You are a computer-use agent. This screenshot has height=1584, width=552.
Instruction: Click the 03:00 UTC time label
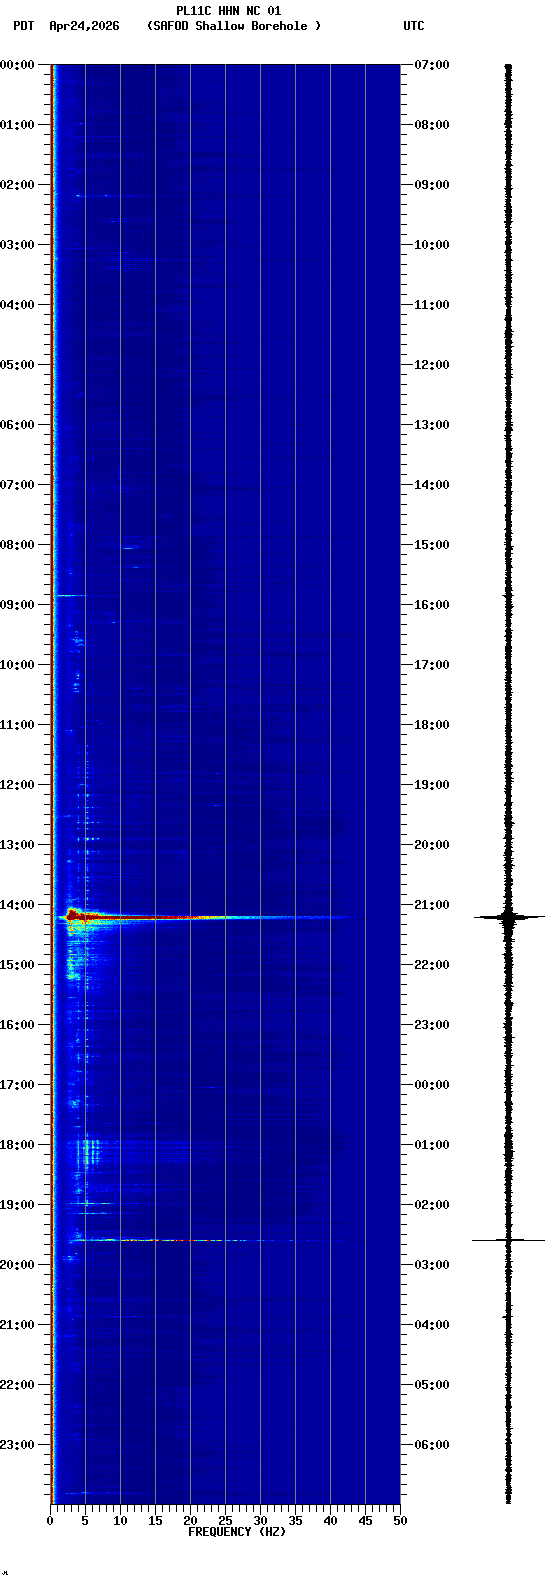click(x=432, y=1264)
